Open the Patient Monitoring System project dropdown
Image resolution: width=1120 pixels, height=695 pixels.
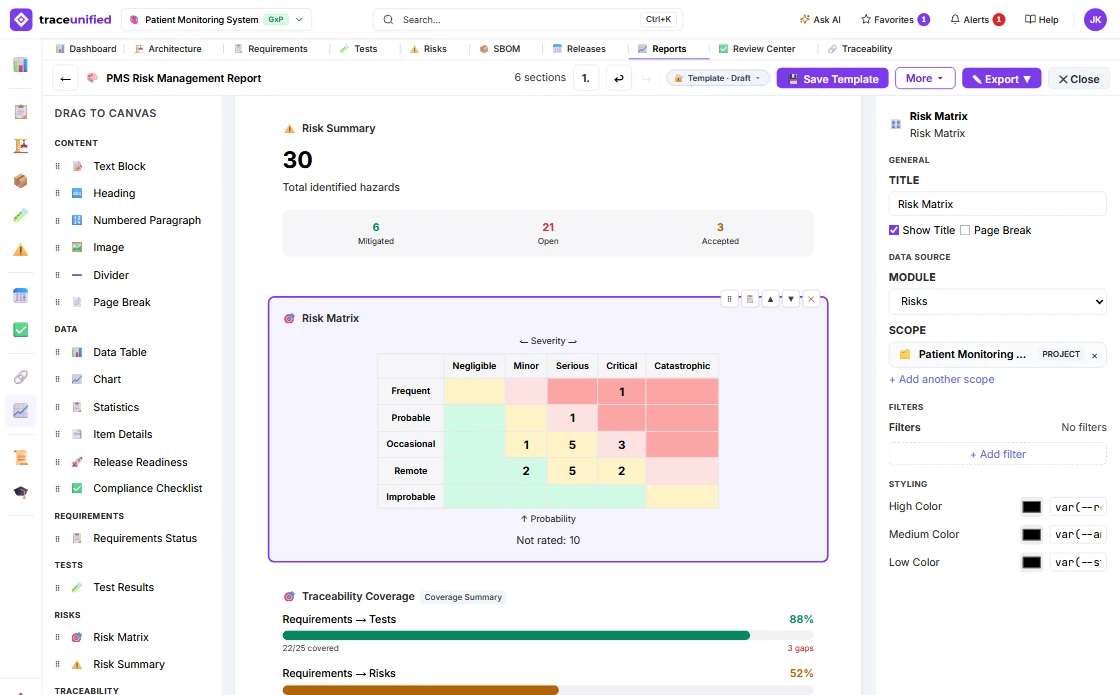click(x=217, y=19)
